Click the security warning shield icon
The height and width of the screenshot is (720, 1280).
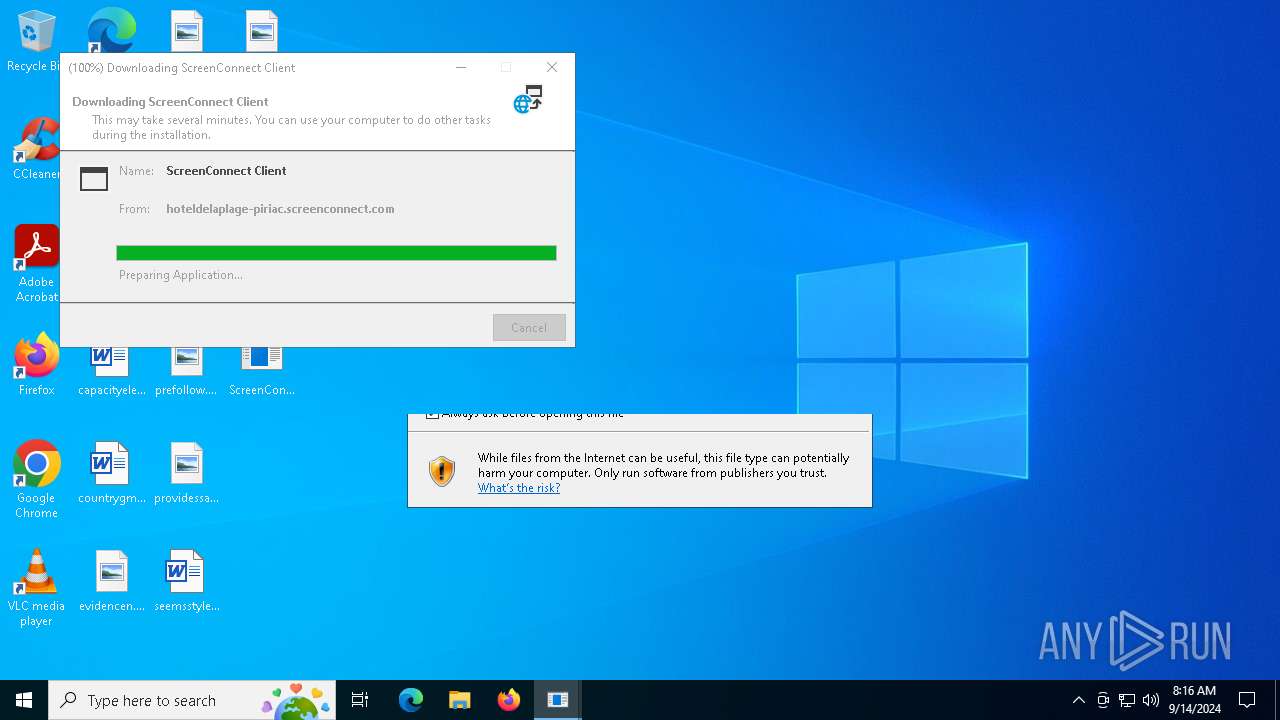pos(441,471)
